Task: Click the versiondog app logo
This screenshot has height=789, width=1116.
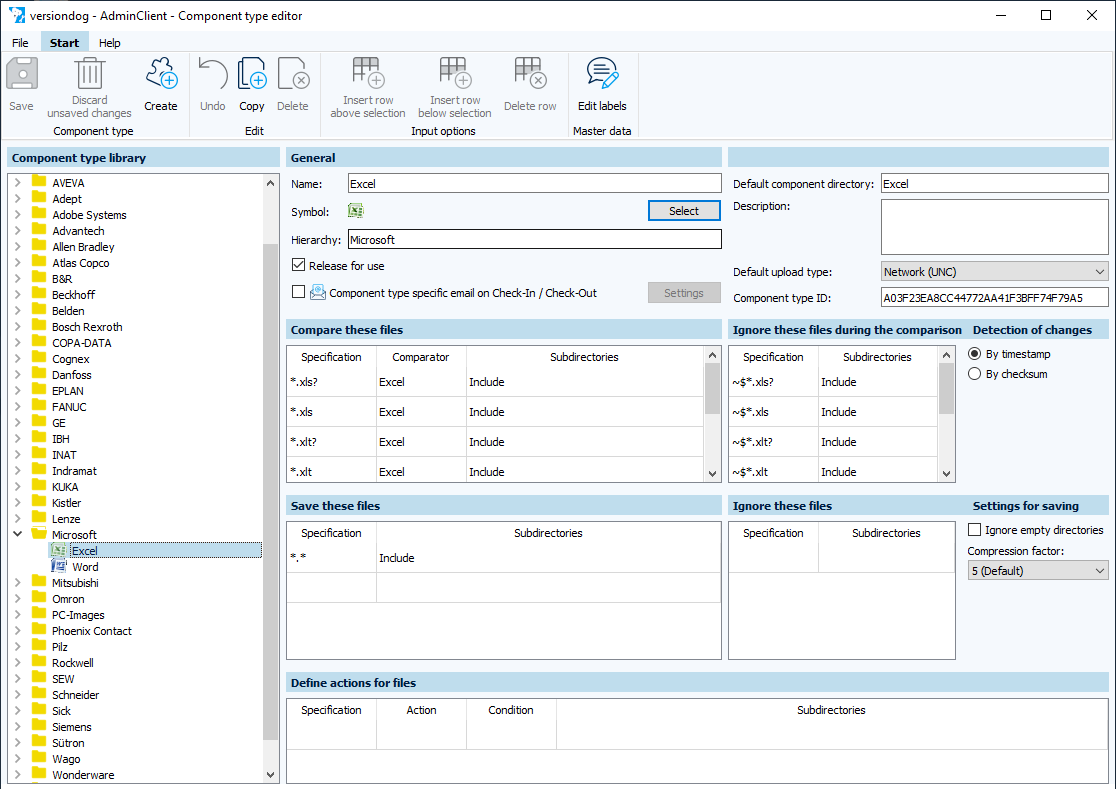Action: 16,15
